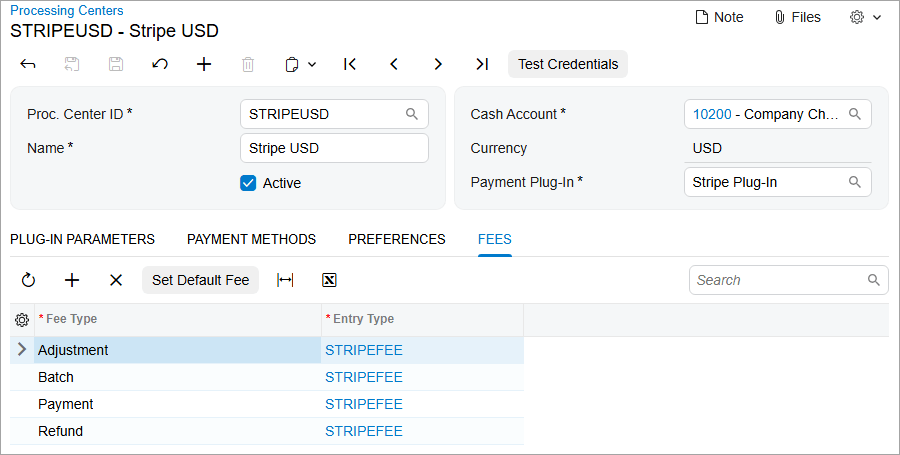
Task: Click the Proc. Center ID field
Action: click(334, 114)
